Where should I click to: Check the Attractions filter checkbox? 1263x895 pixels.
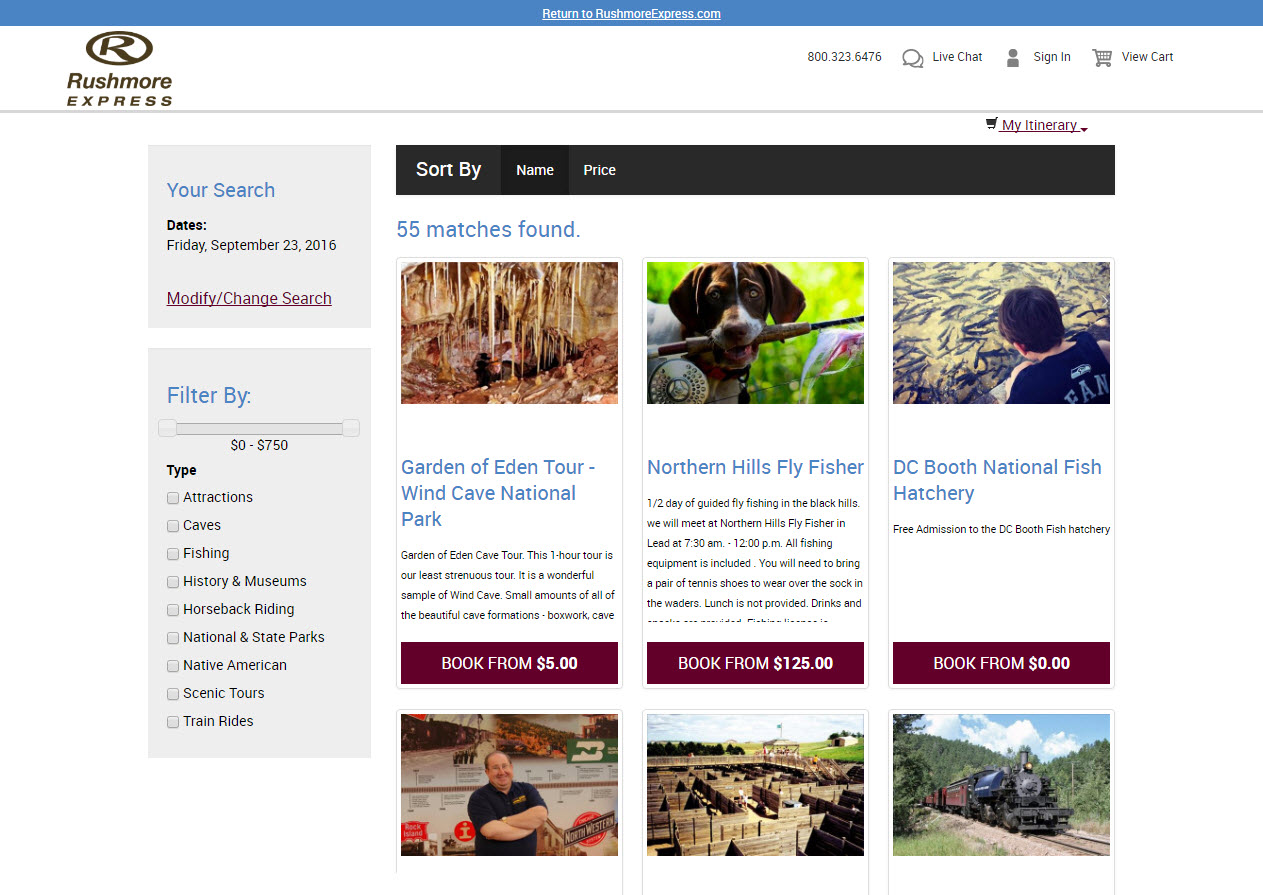pos(173,497)
